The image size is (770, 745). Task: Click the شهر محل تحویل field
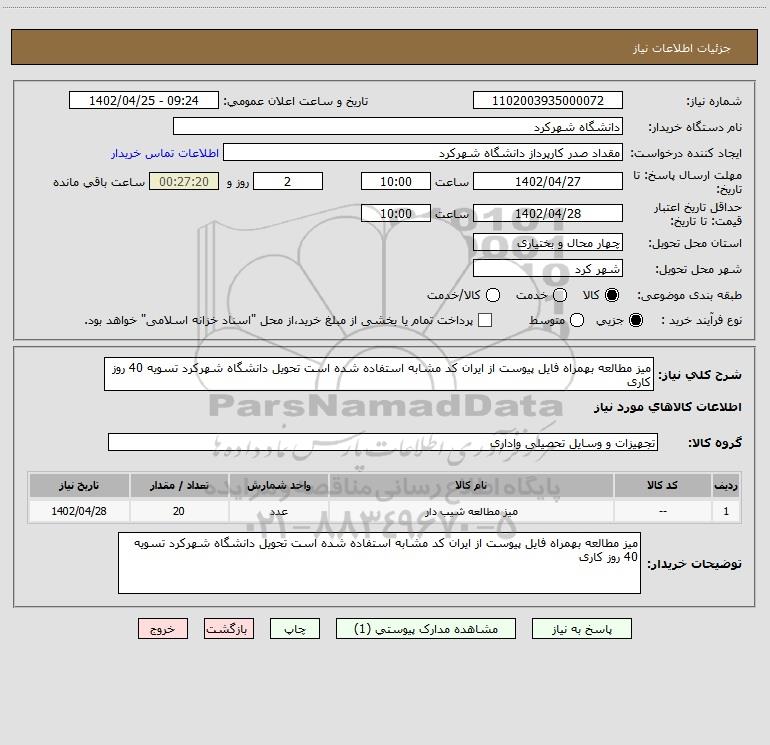tap(548, 269)
